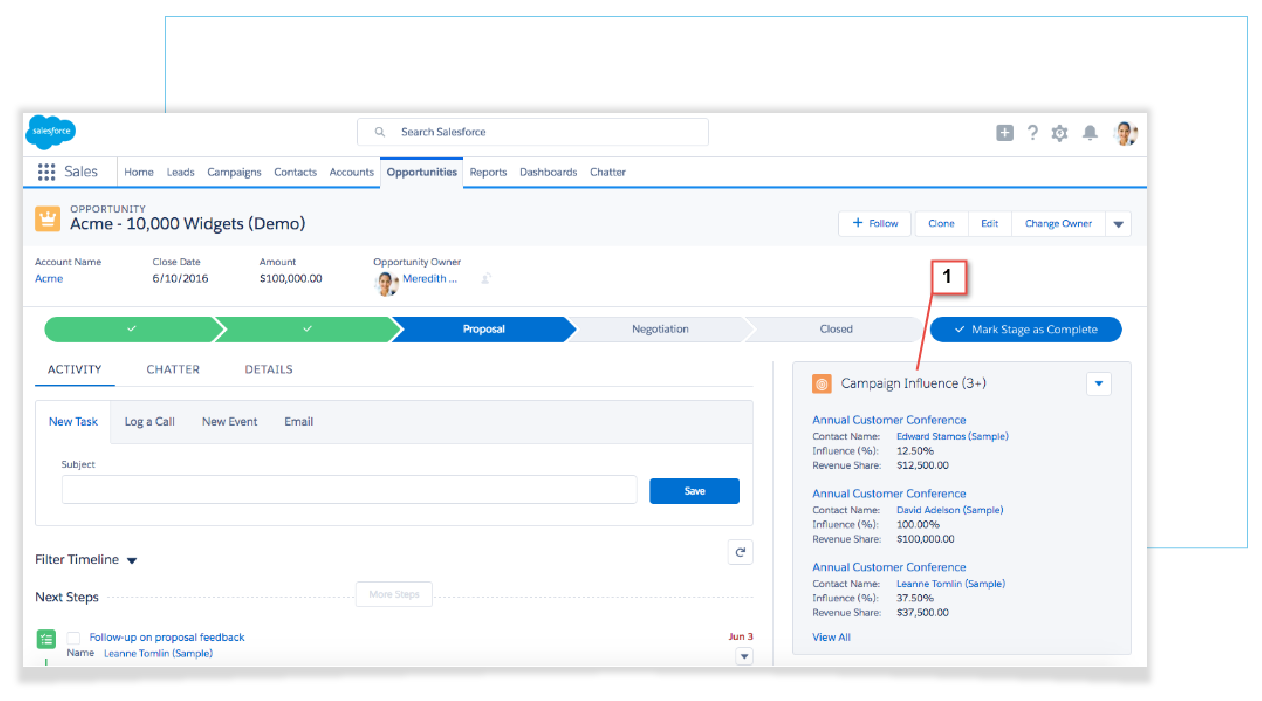This screenshot has width=1262, height=701.
Task: Click the Campaign Influence orange icon
Action: (822, 383)
